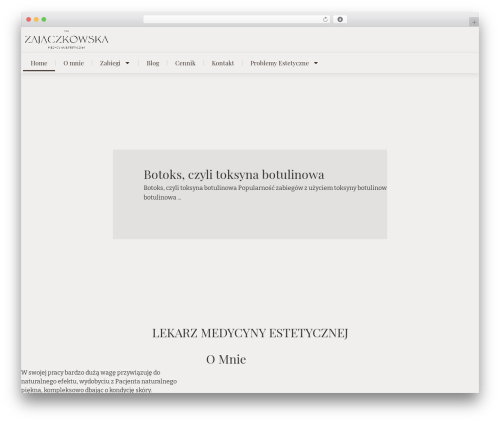Close the window with red button

tap(29, 20)
